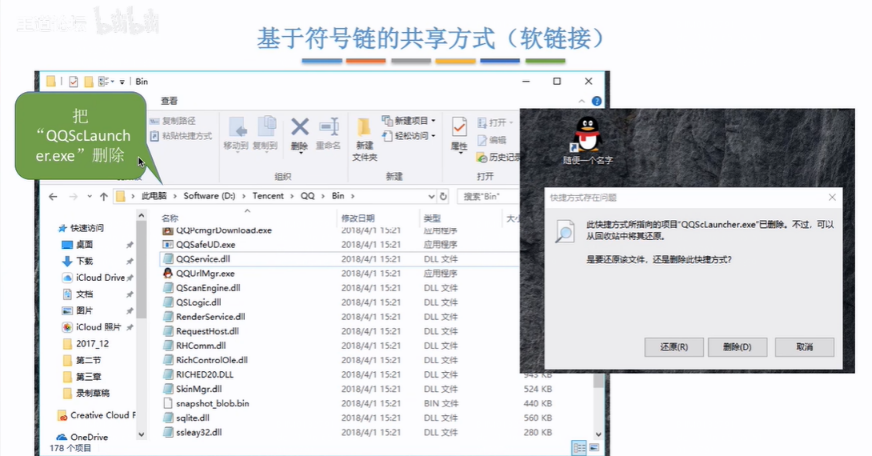Select Desktop (桌面) in sidebar
Image resolution: width=872 pixels, height=456 pixels.
(x=78, y=245)
